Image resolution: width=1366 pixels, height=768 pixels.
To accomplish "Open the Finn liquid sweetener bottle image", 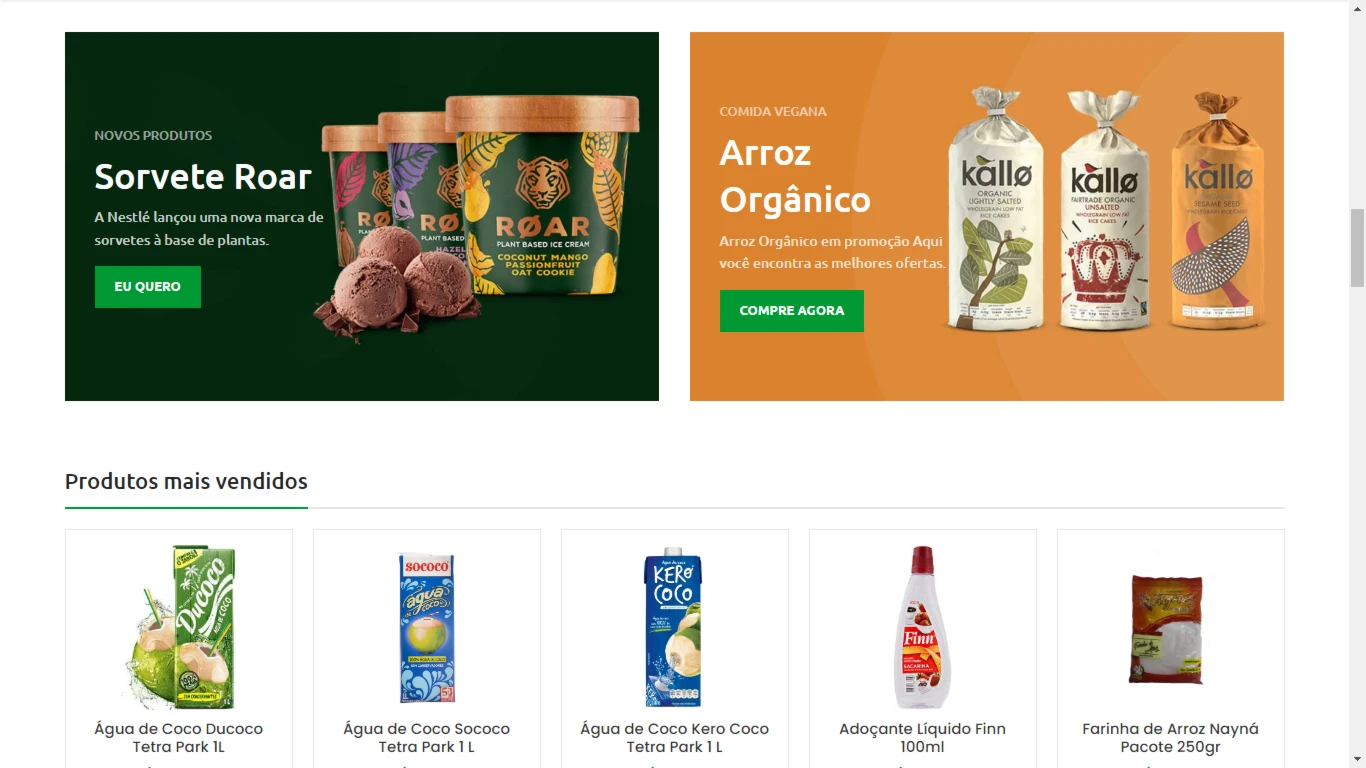I will (x=922, y=627).
